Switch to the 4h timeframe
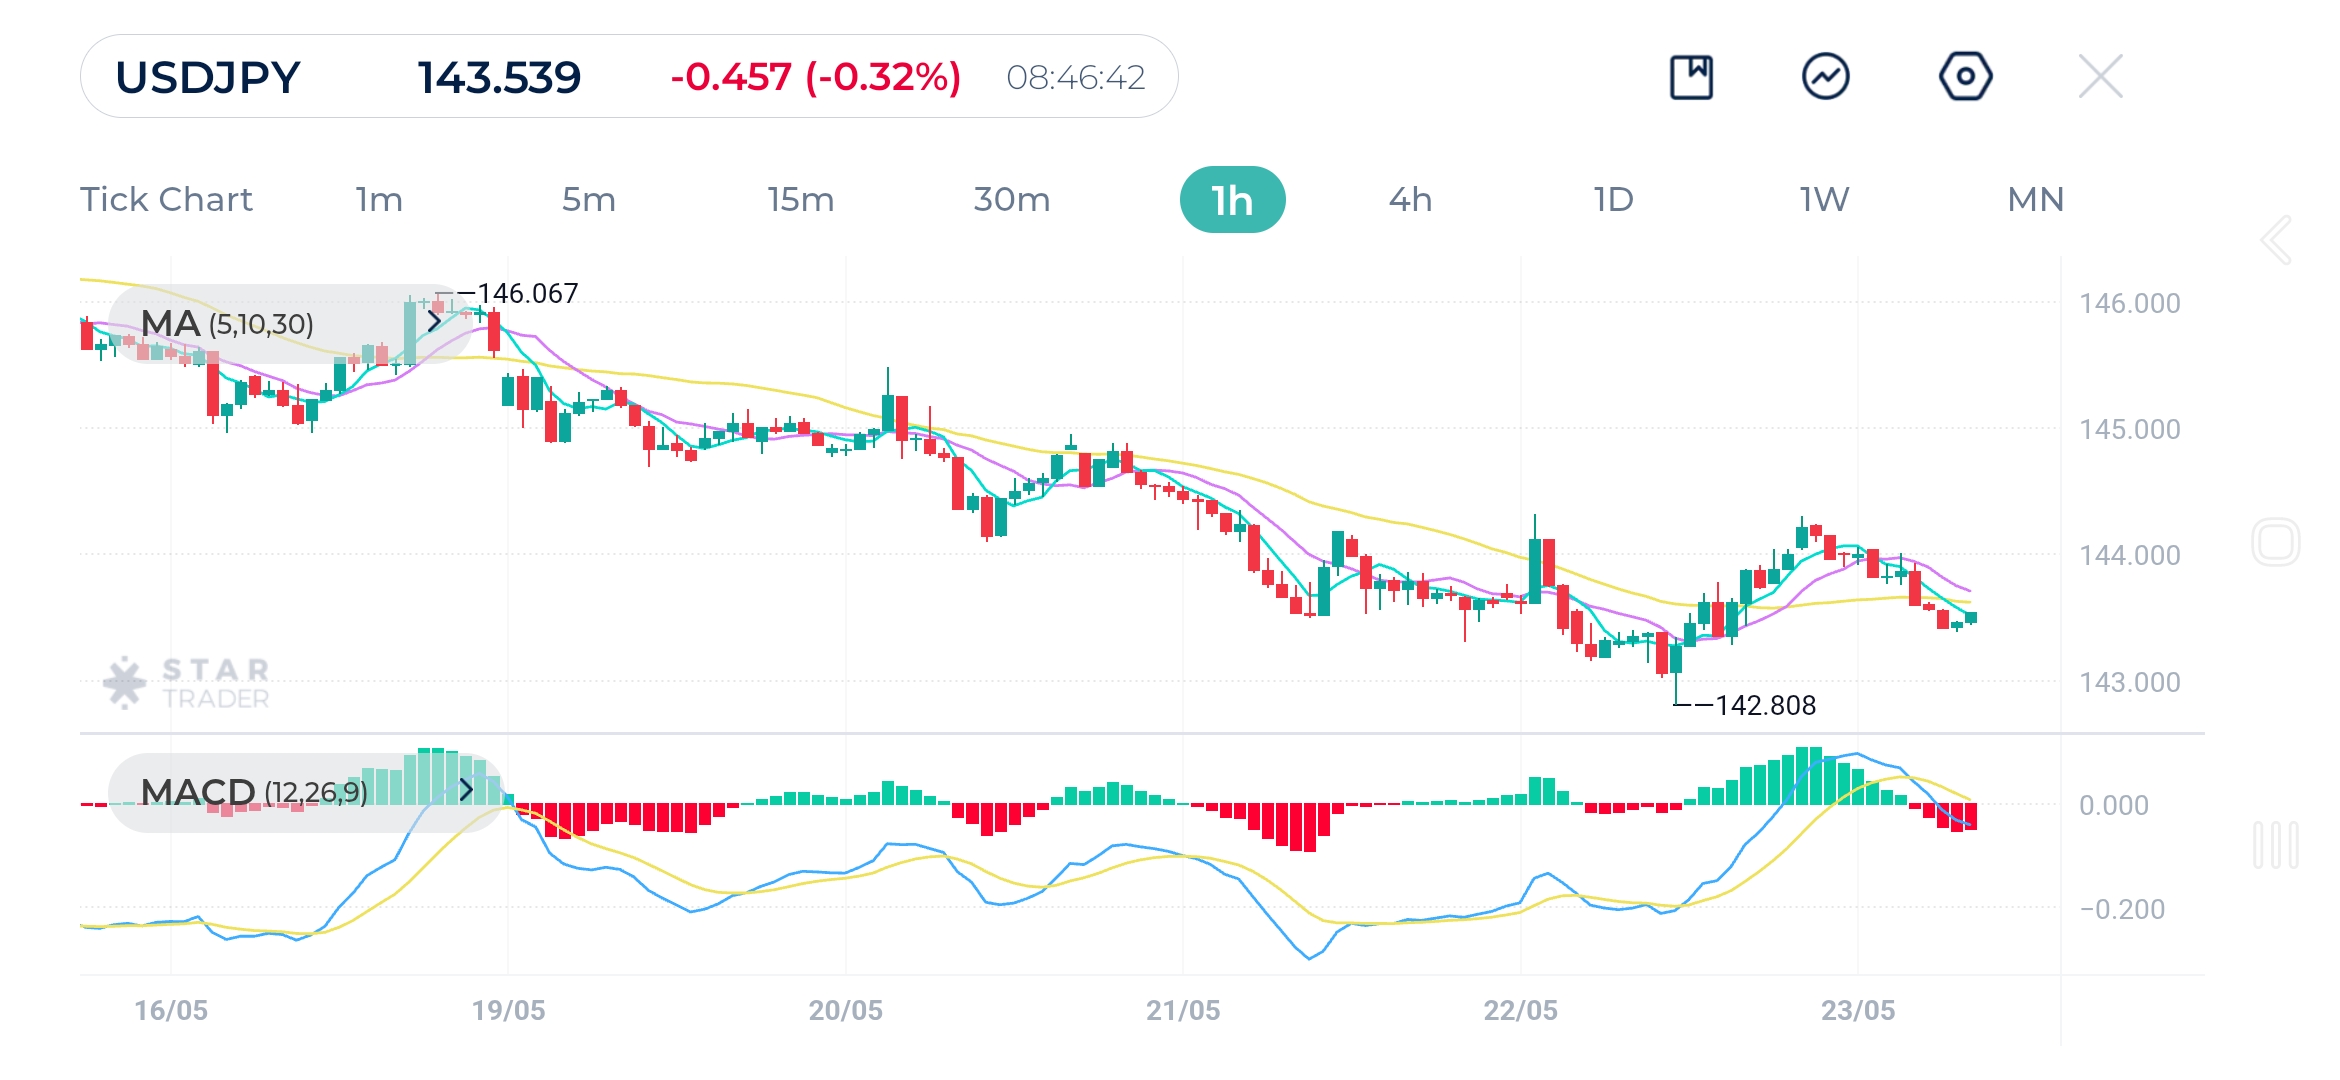Screen dimensions: 2340x1080 click(1410, 200)
